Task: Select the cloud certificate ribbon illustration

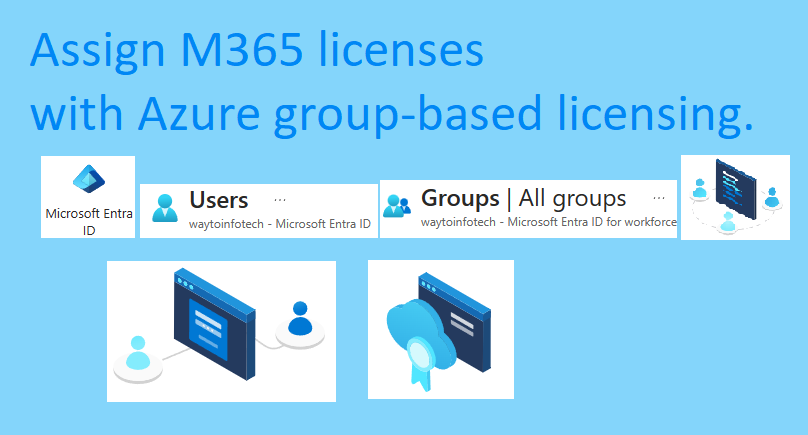Action: coord(441,329)
